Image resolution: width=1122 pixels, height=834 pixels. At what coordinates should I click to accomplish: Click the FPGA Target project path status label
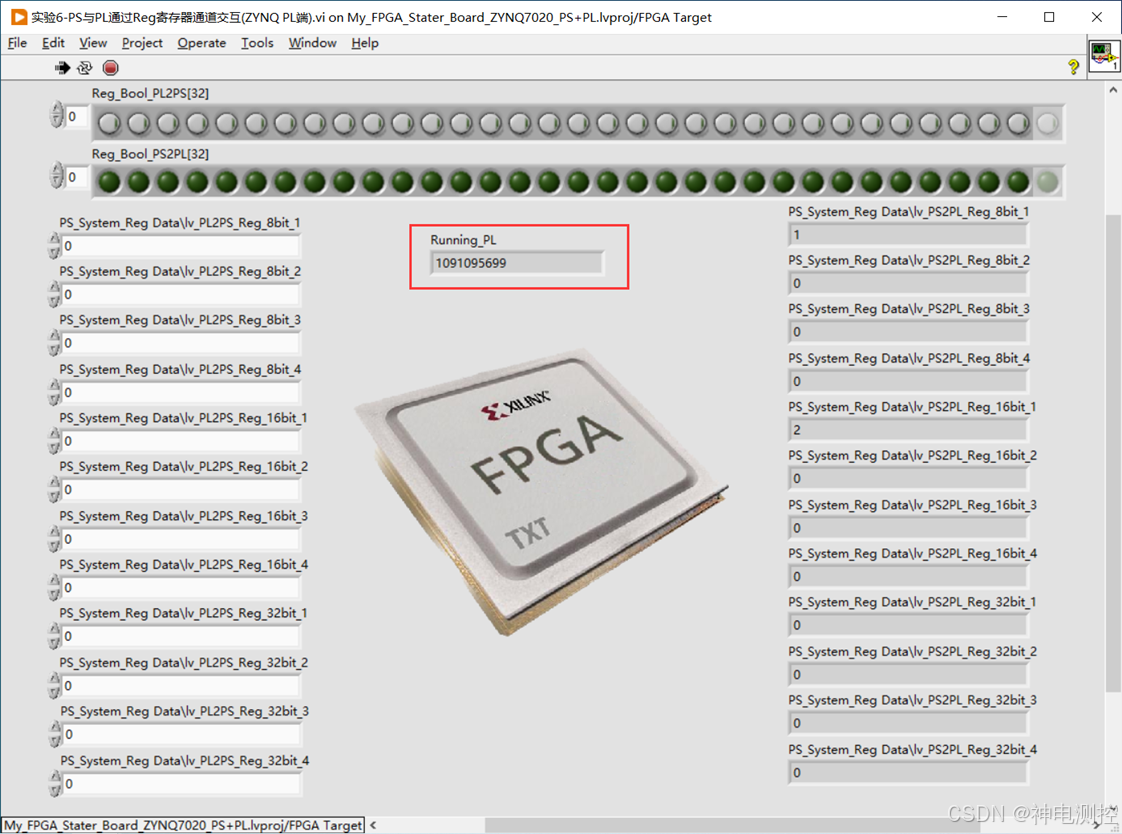click(183, 825)
